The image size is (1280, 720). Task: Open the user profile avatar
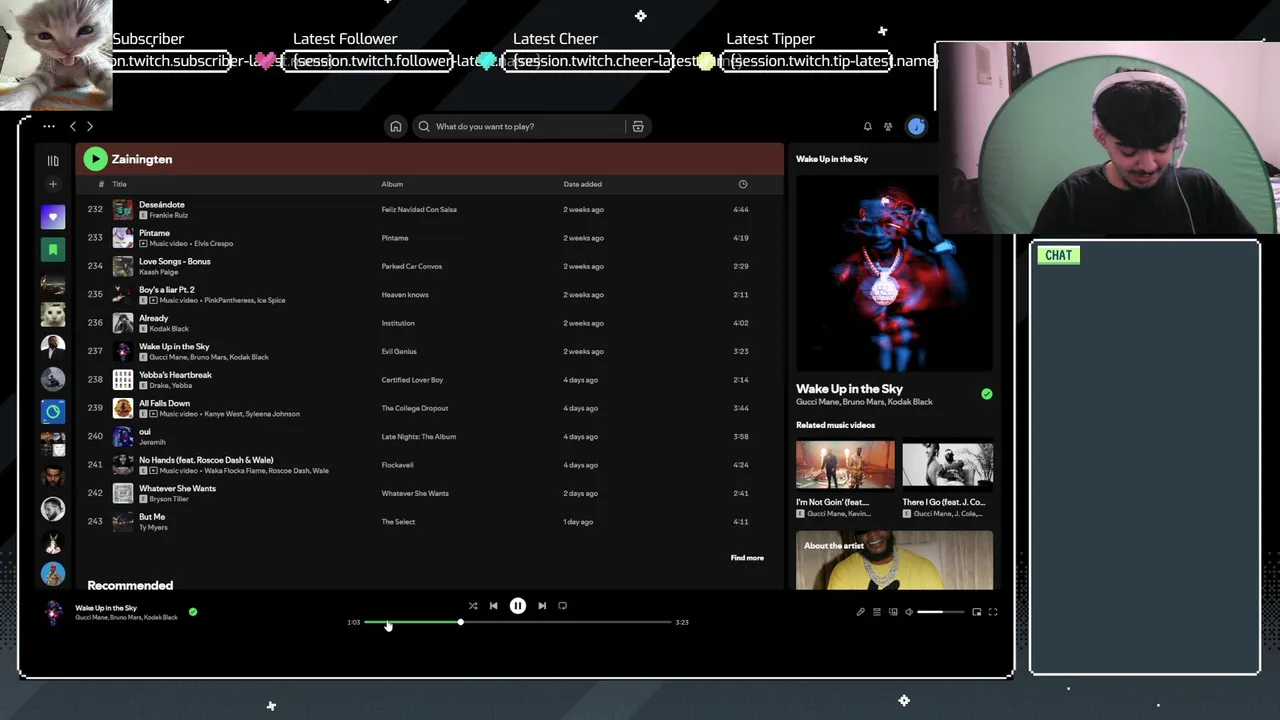(x=916, y=126)
